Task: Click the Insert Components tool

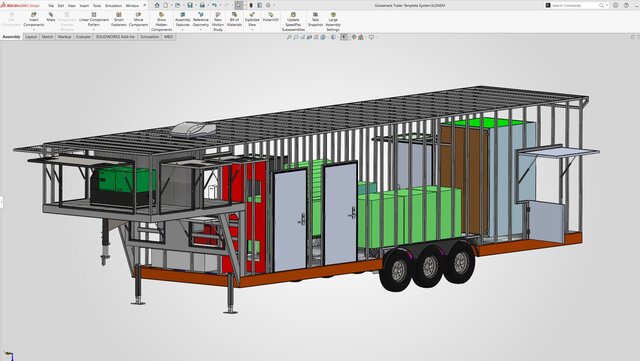Action: click(33, 20)
